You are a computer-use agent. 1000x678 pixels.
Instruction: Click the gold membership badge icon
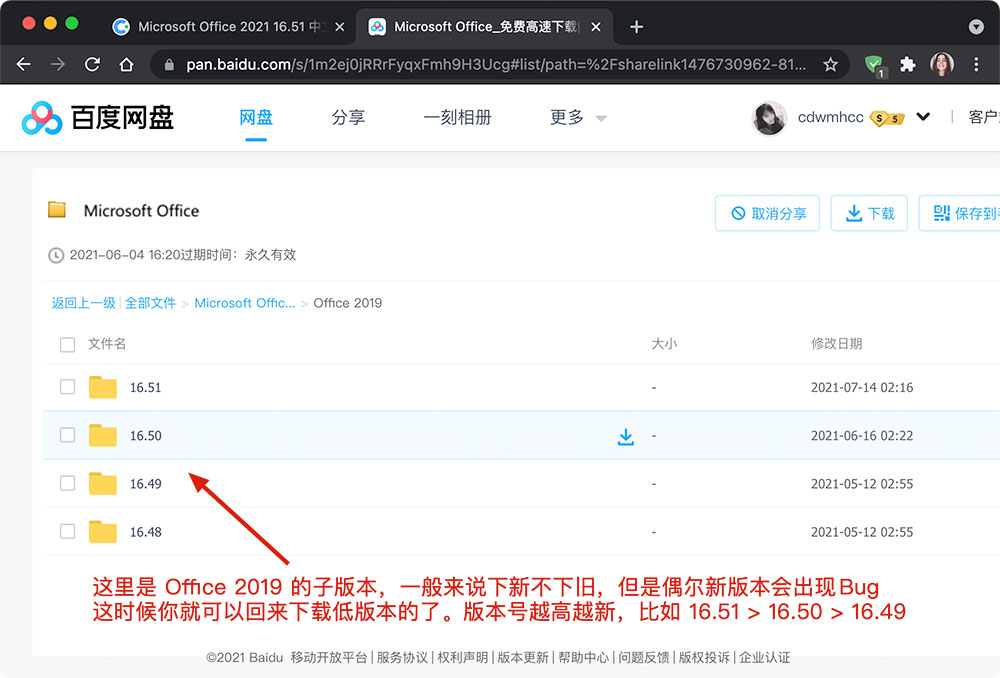tap(888, 118)
